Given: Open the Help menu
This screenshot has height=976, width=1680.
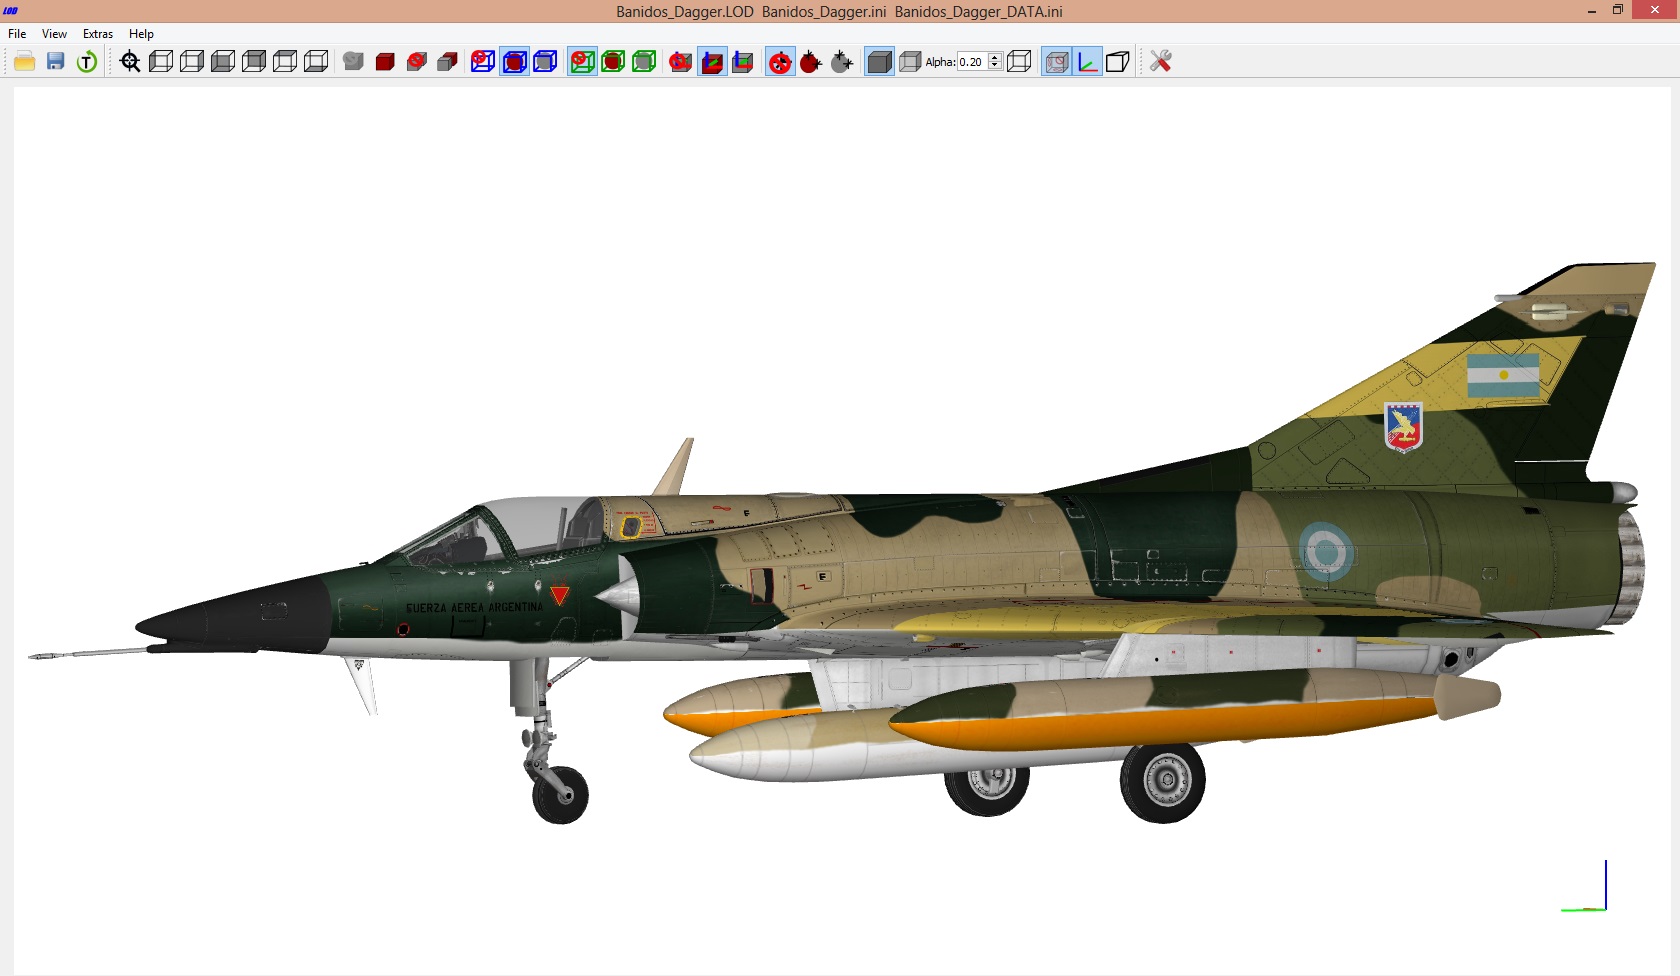Looking at the screenshot, I should click(x=141, y=33).
